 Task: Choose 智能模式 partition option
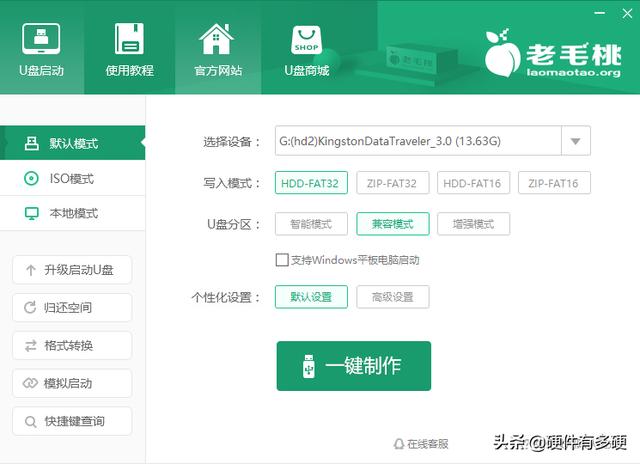click(311, 224)
